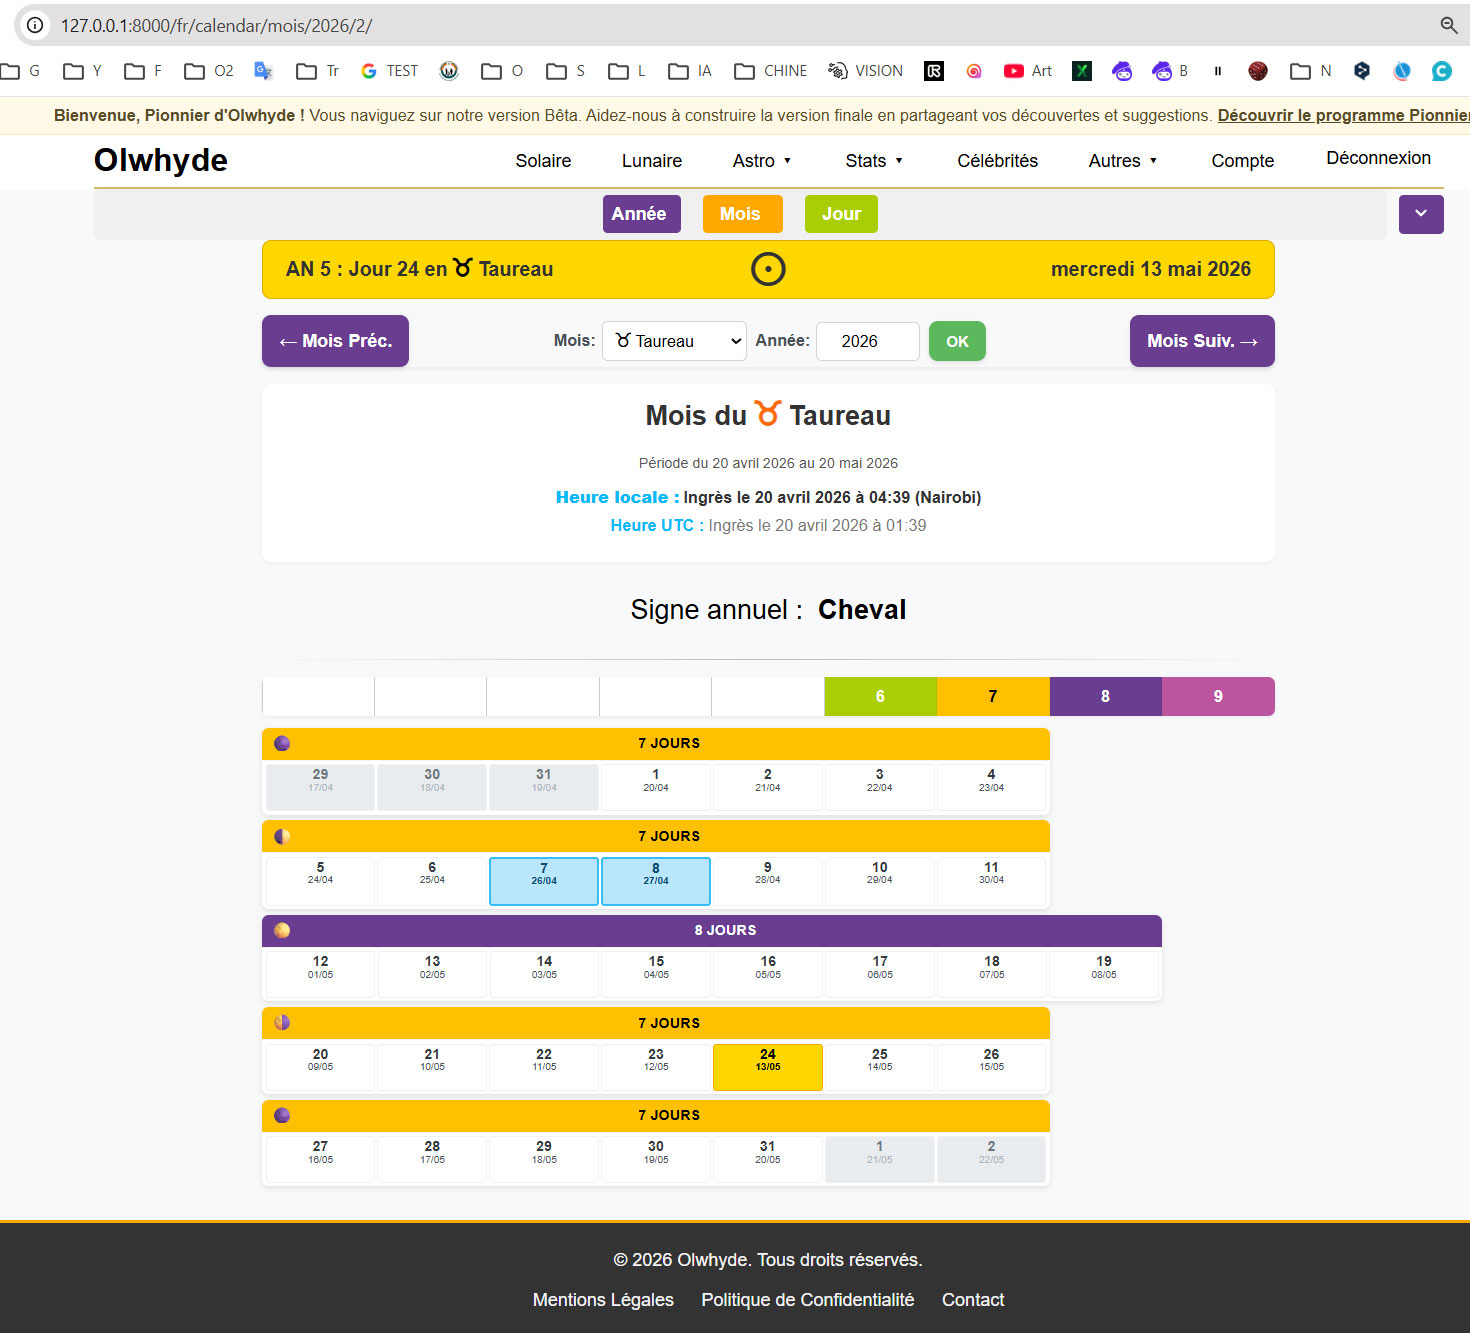Open the VISION bookmark
Viewport: 1470px width, 1333px height.
pos(865,71)
